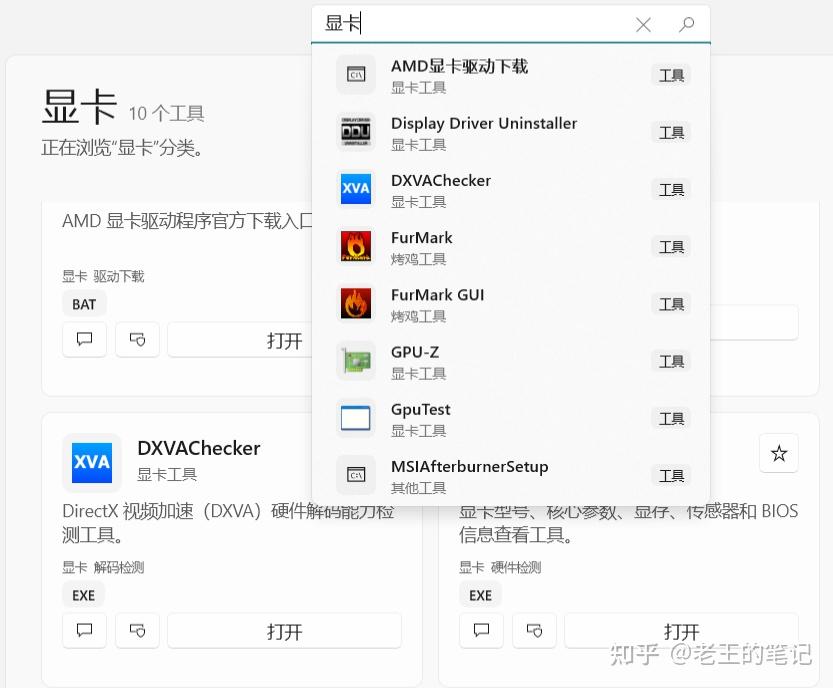Choose the MSIAfterburnerSetup result title
This screenshot has height=688, width=833.
[470, 466]
